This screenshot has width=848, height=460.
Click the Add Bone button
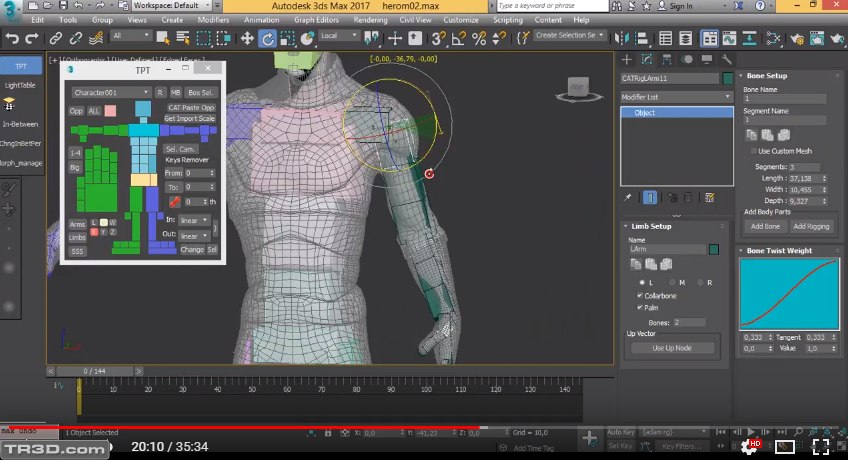(765, 226)
